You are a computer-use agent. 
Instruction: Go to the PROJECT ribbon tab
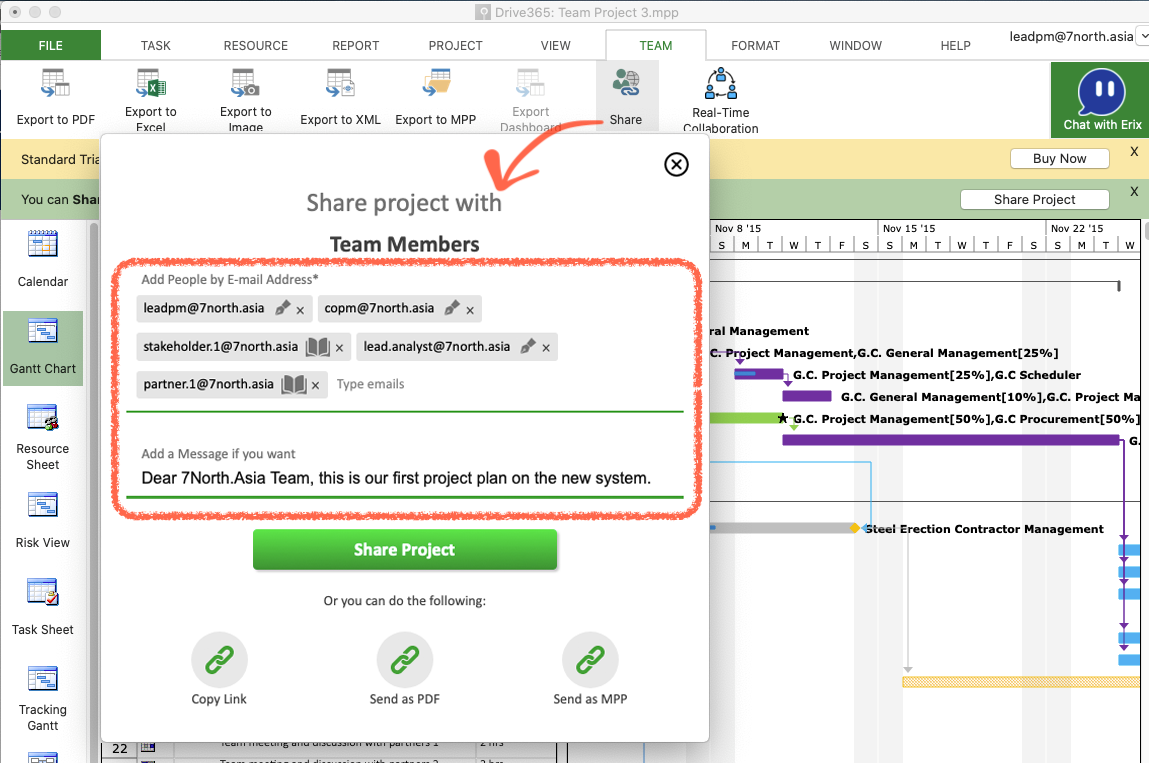456,45
